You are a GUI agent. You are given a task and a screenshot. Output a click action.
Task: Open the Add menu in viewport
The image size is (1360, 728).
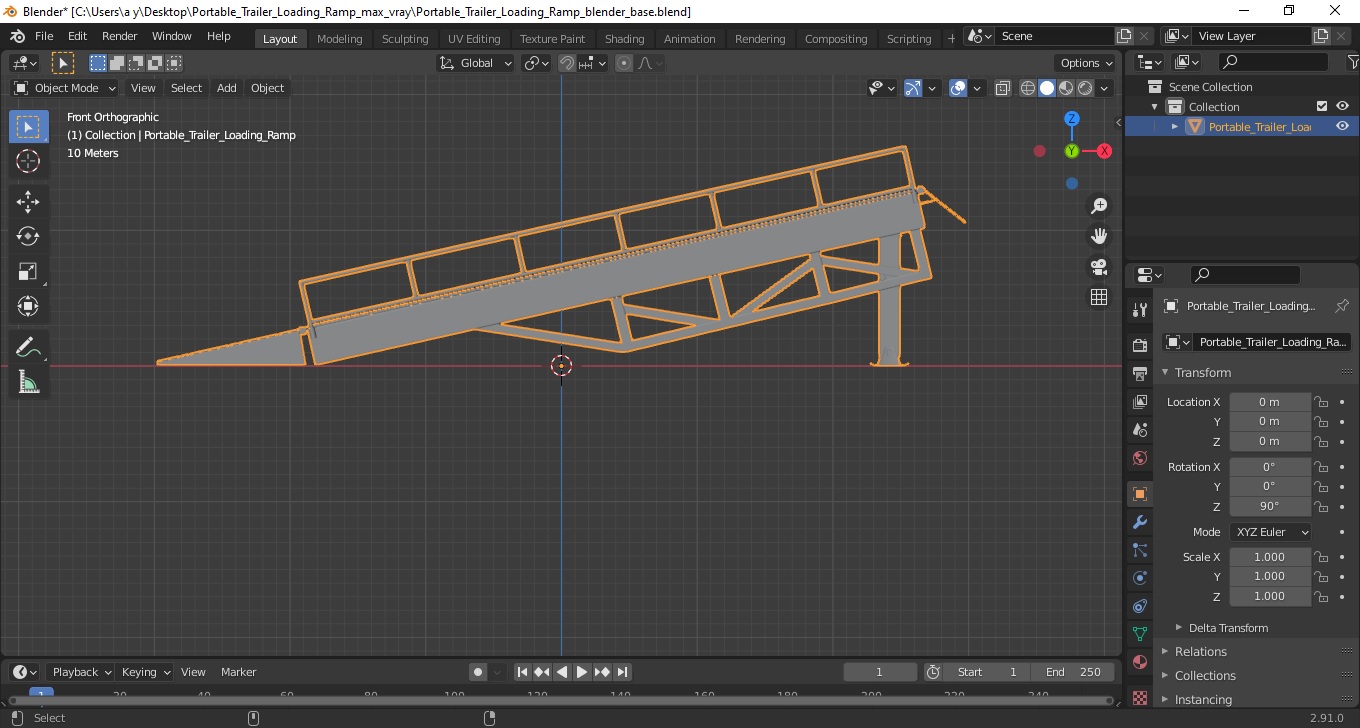[x=227, y=88]
